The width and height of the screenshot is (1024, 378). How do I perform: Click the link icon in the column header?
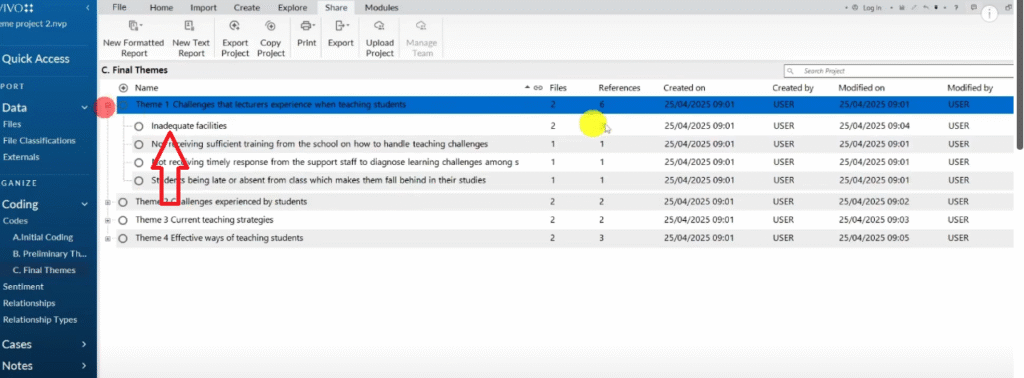[538, 87]
